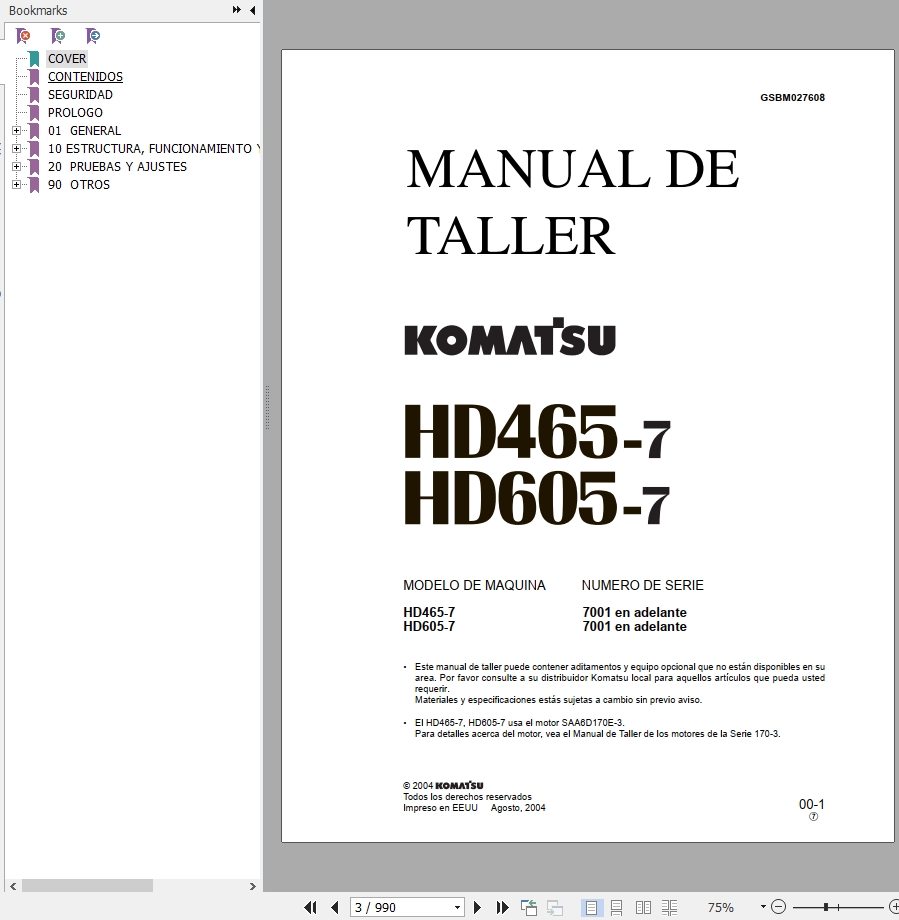Screen dimensions: 899x920
Task: Click the page number field showing 3 / 990
Action: click(x=400, y=908)
